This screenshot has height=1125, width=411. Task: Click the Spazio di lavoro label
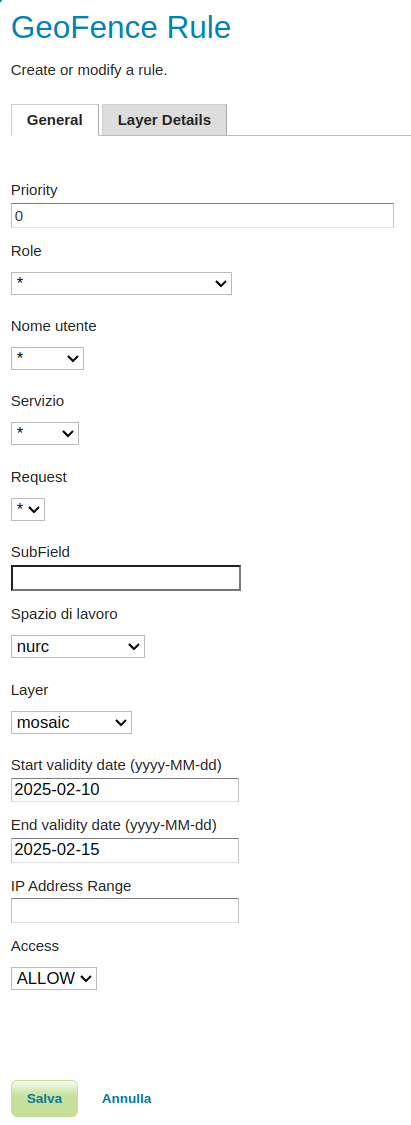point(65,614)
